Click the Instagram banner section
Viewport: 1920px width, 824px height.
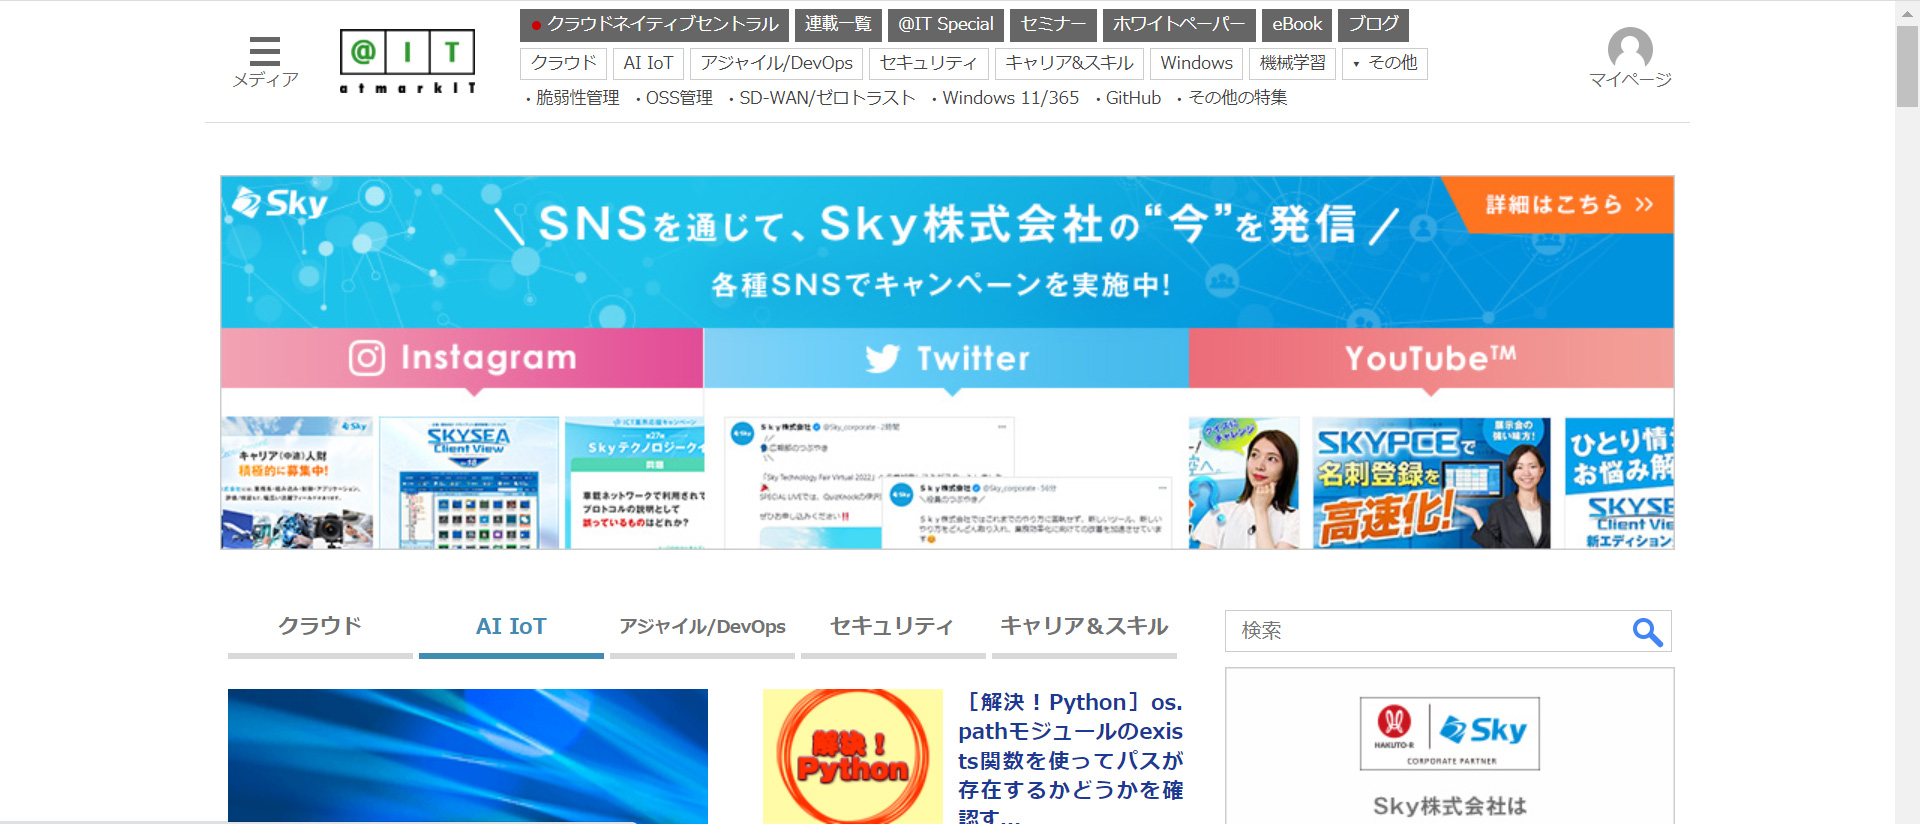(x=462, y=358)
